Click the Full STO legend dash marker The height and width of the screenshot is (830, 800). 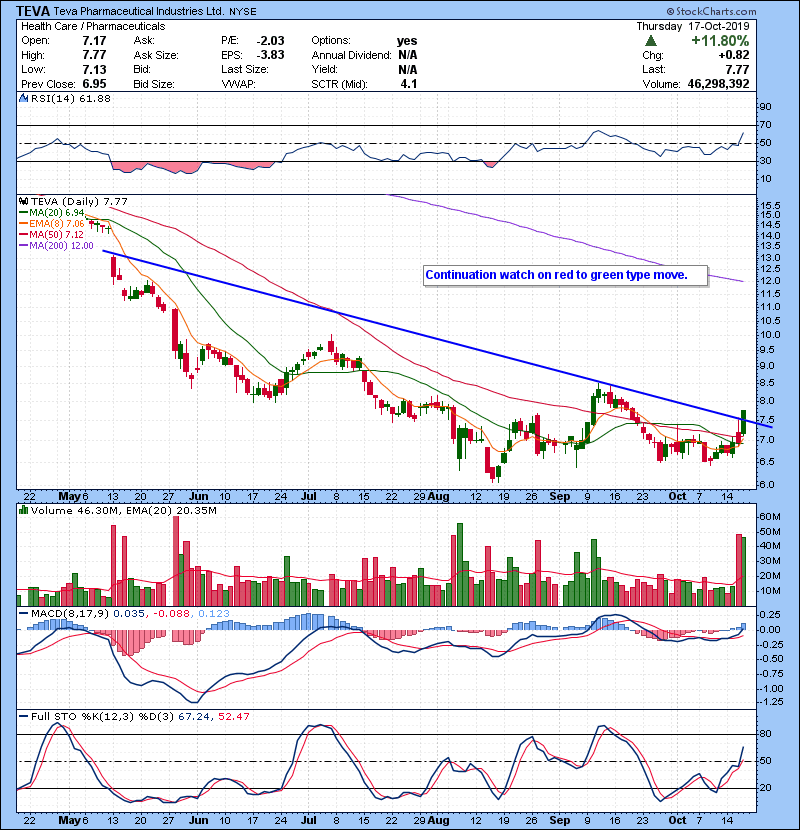(x=24, y=716)
